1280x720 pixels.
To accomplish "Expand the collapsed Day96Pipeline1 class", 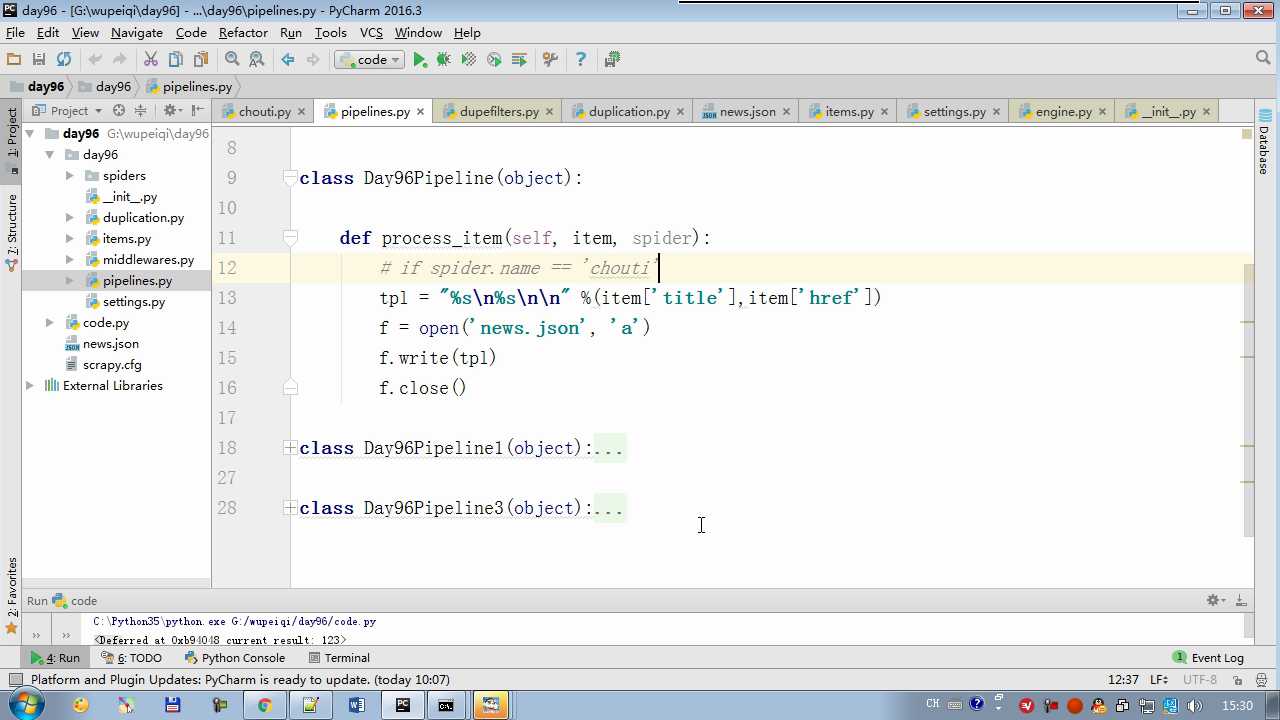I will pos(290,448).
